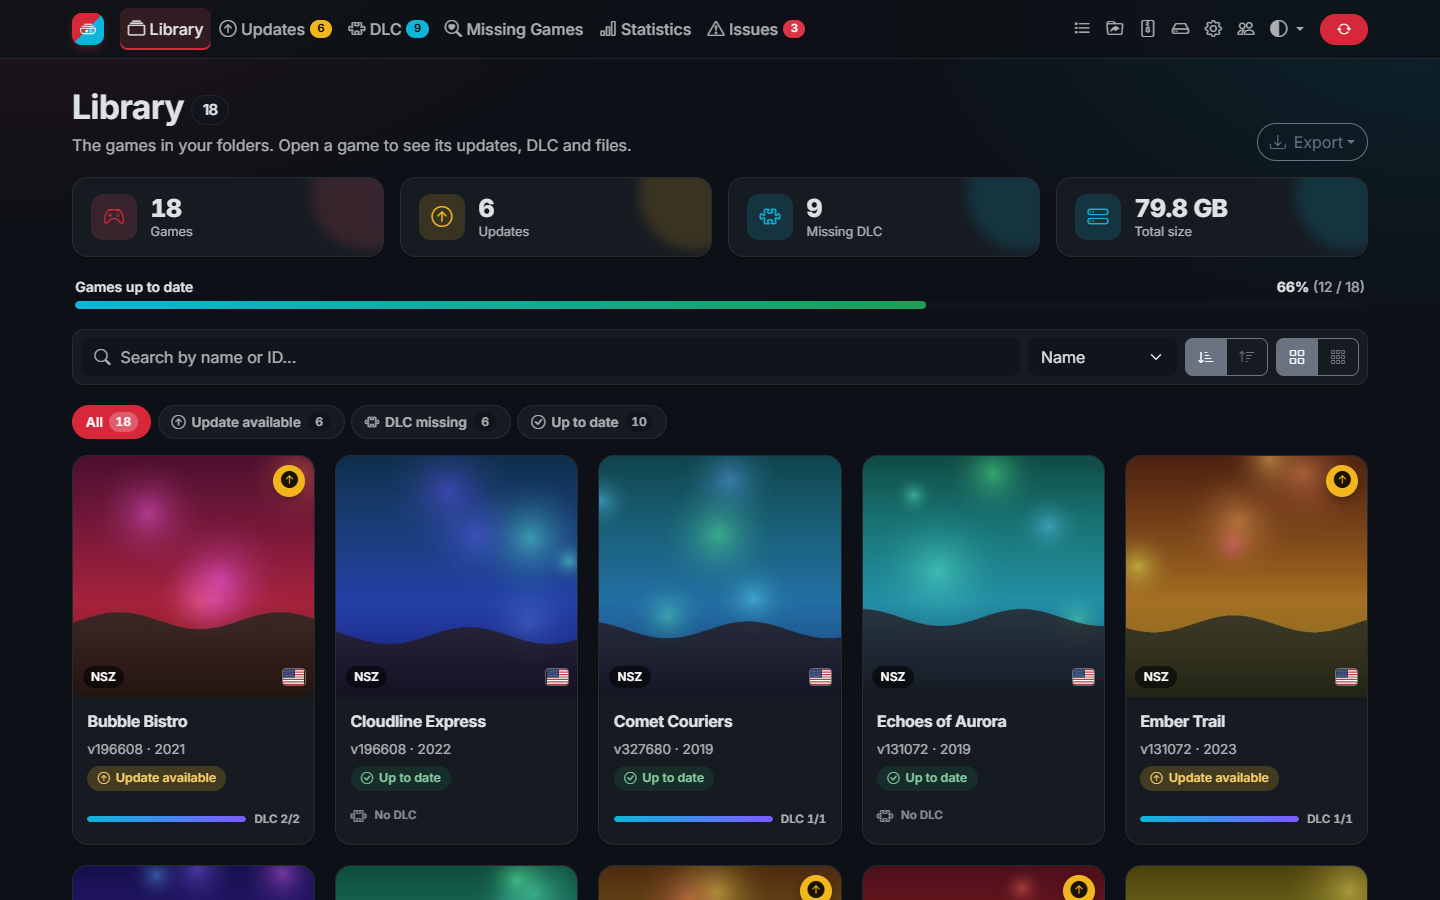Switch to compact grid view
This screenshot has height=900, width=1440.
pyautogui.click(x=1338, y=357)
